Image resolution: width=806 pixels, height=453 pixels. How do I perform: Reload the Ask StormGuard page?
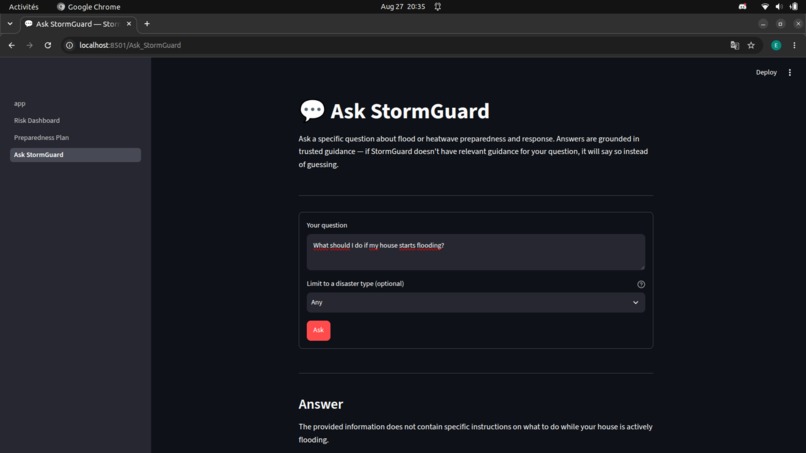[48, 45]
